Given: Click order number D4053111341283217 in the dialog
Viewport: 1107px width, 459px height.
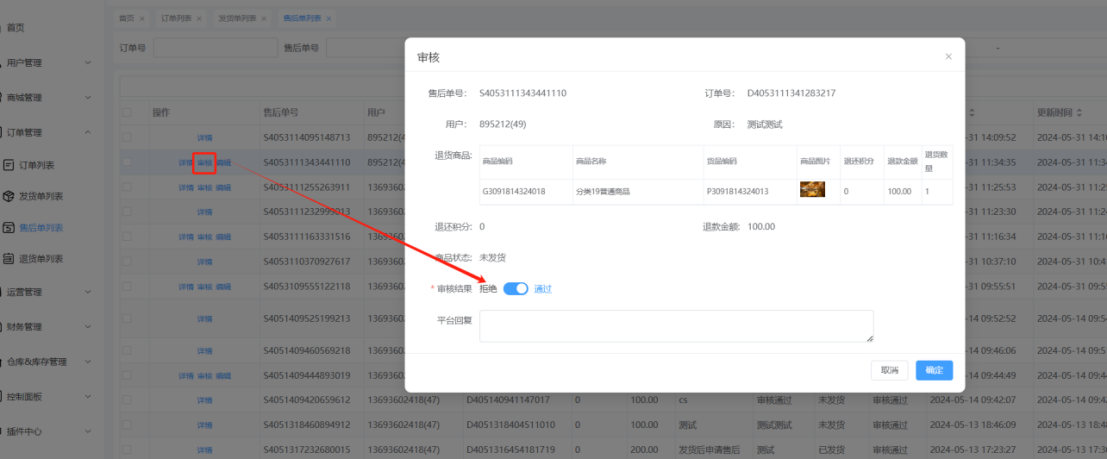Looking at the screenshot, I should (791, 93).
